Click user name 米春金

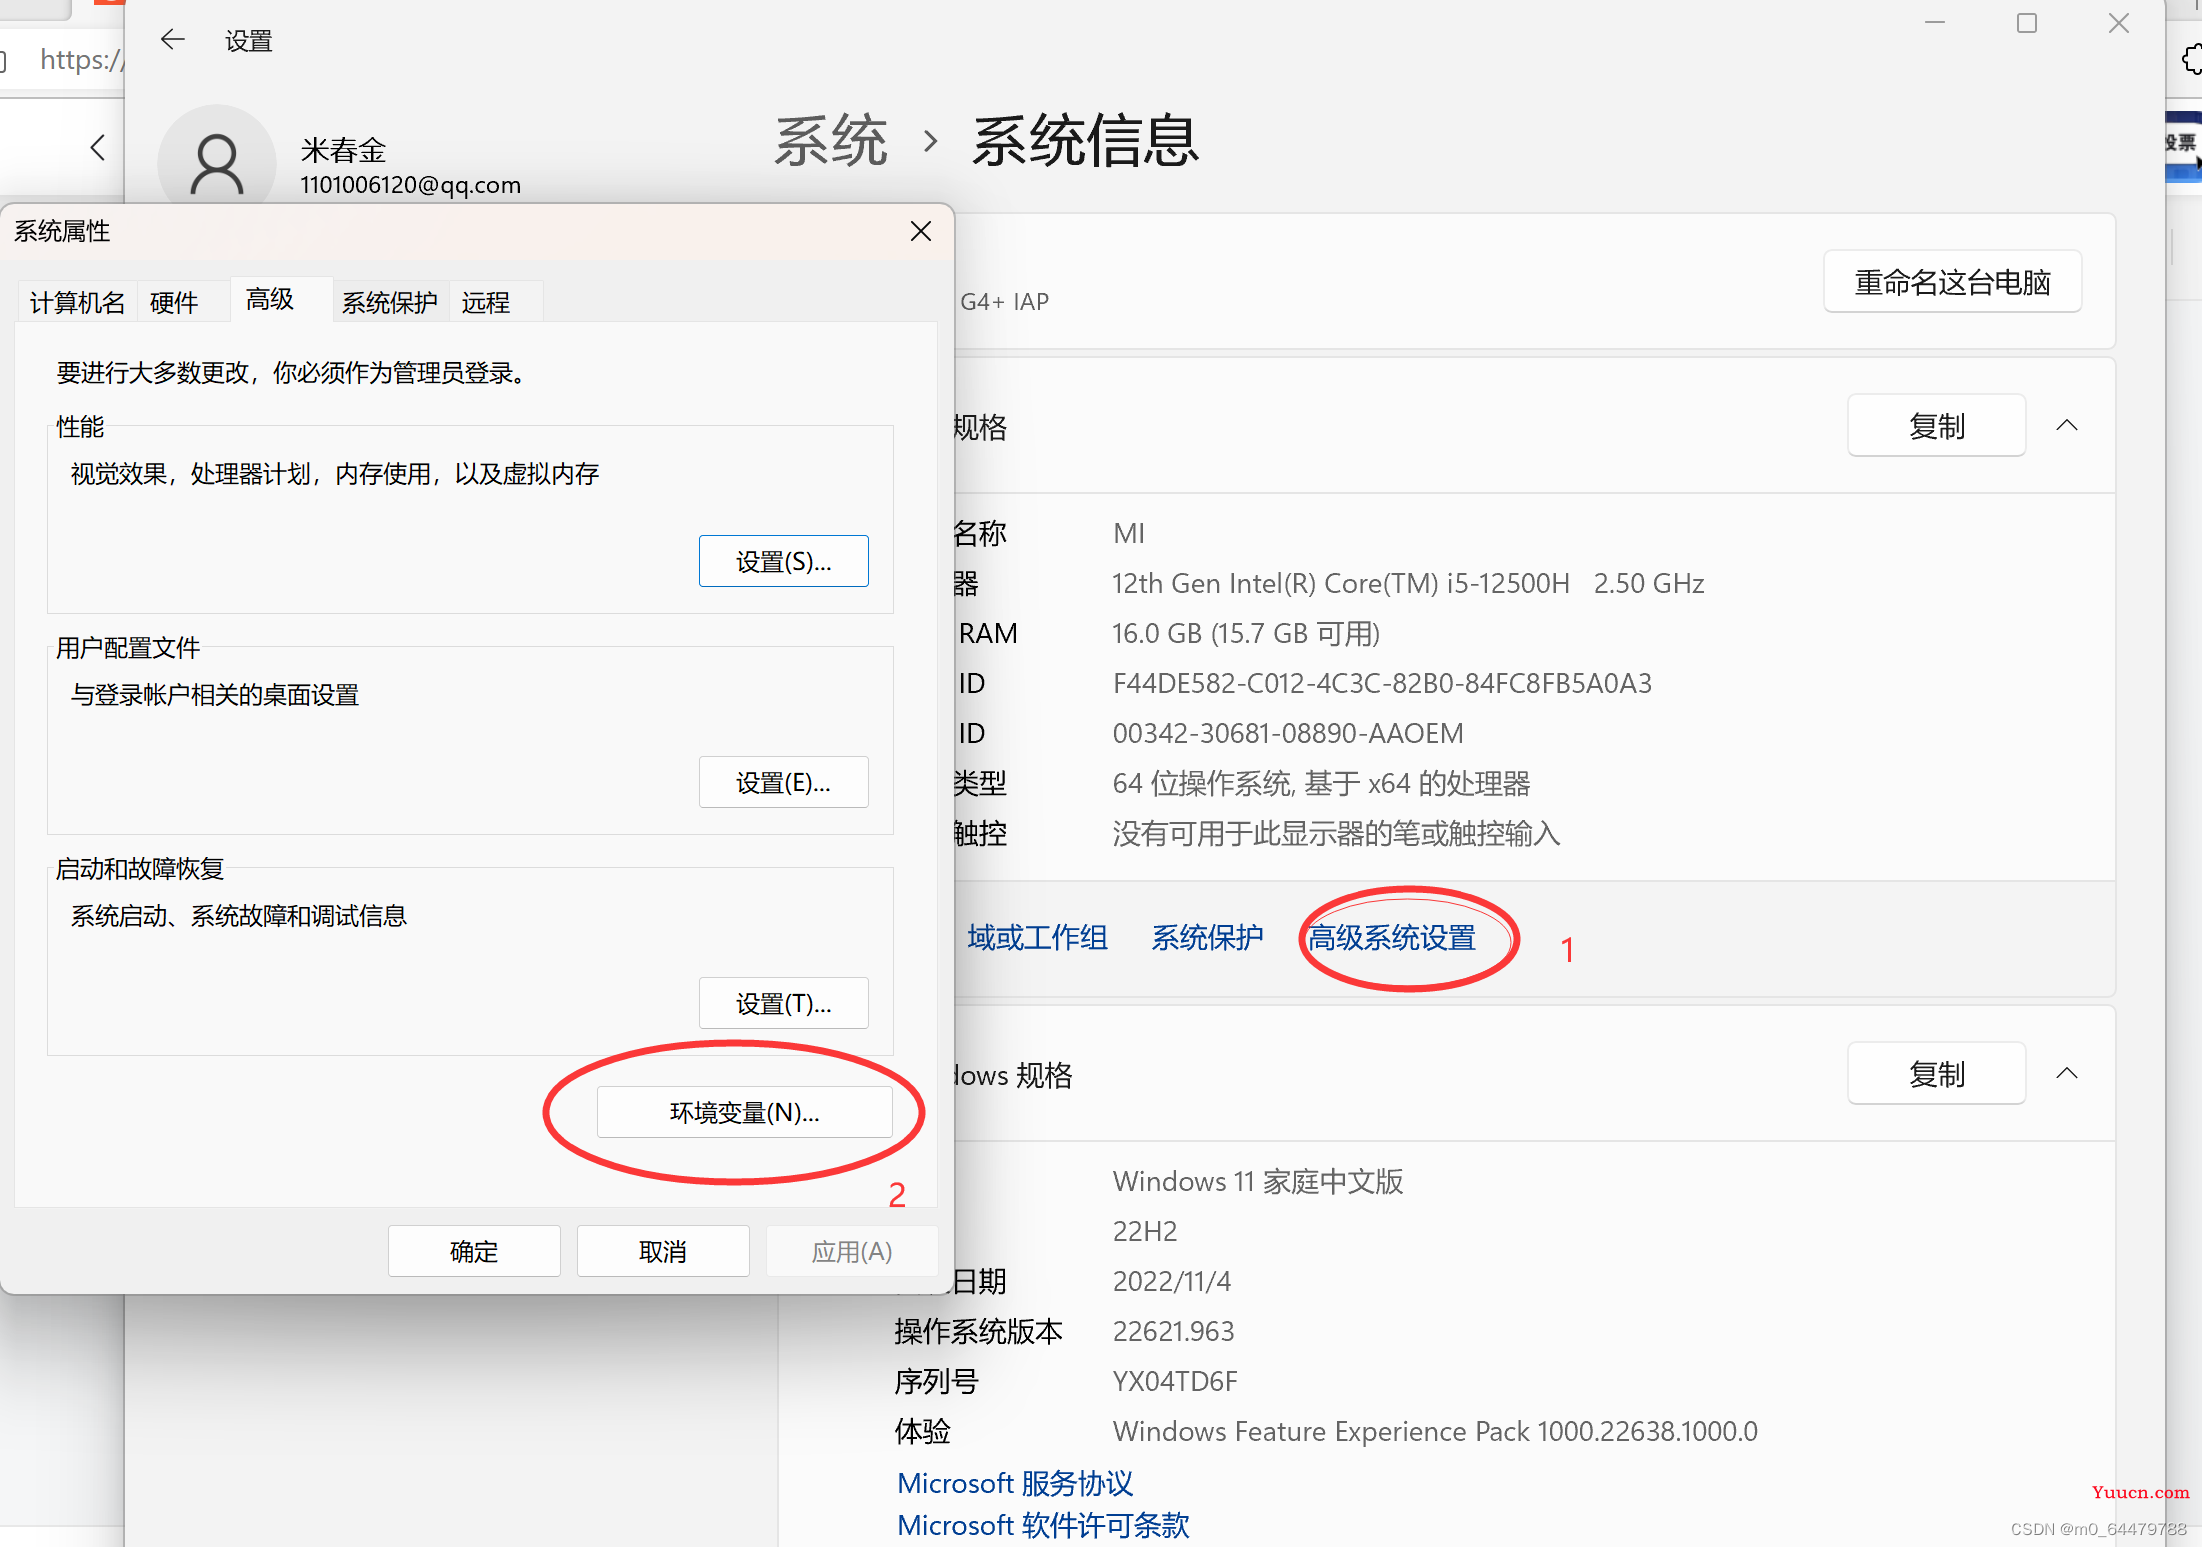(343, 150)
